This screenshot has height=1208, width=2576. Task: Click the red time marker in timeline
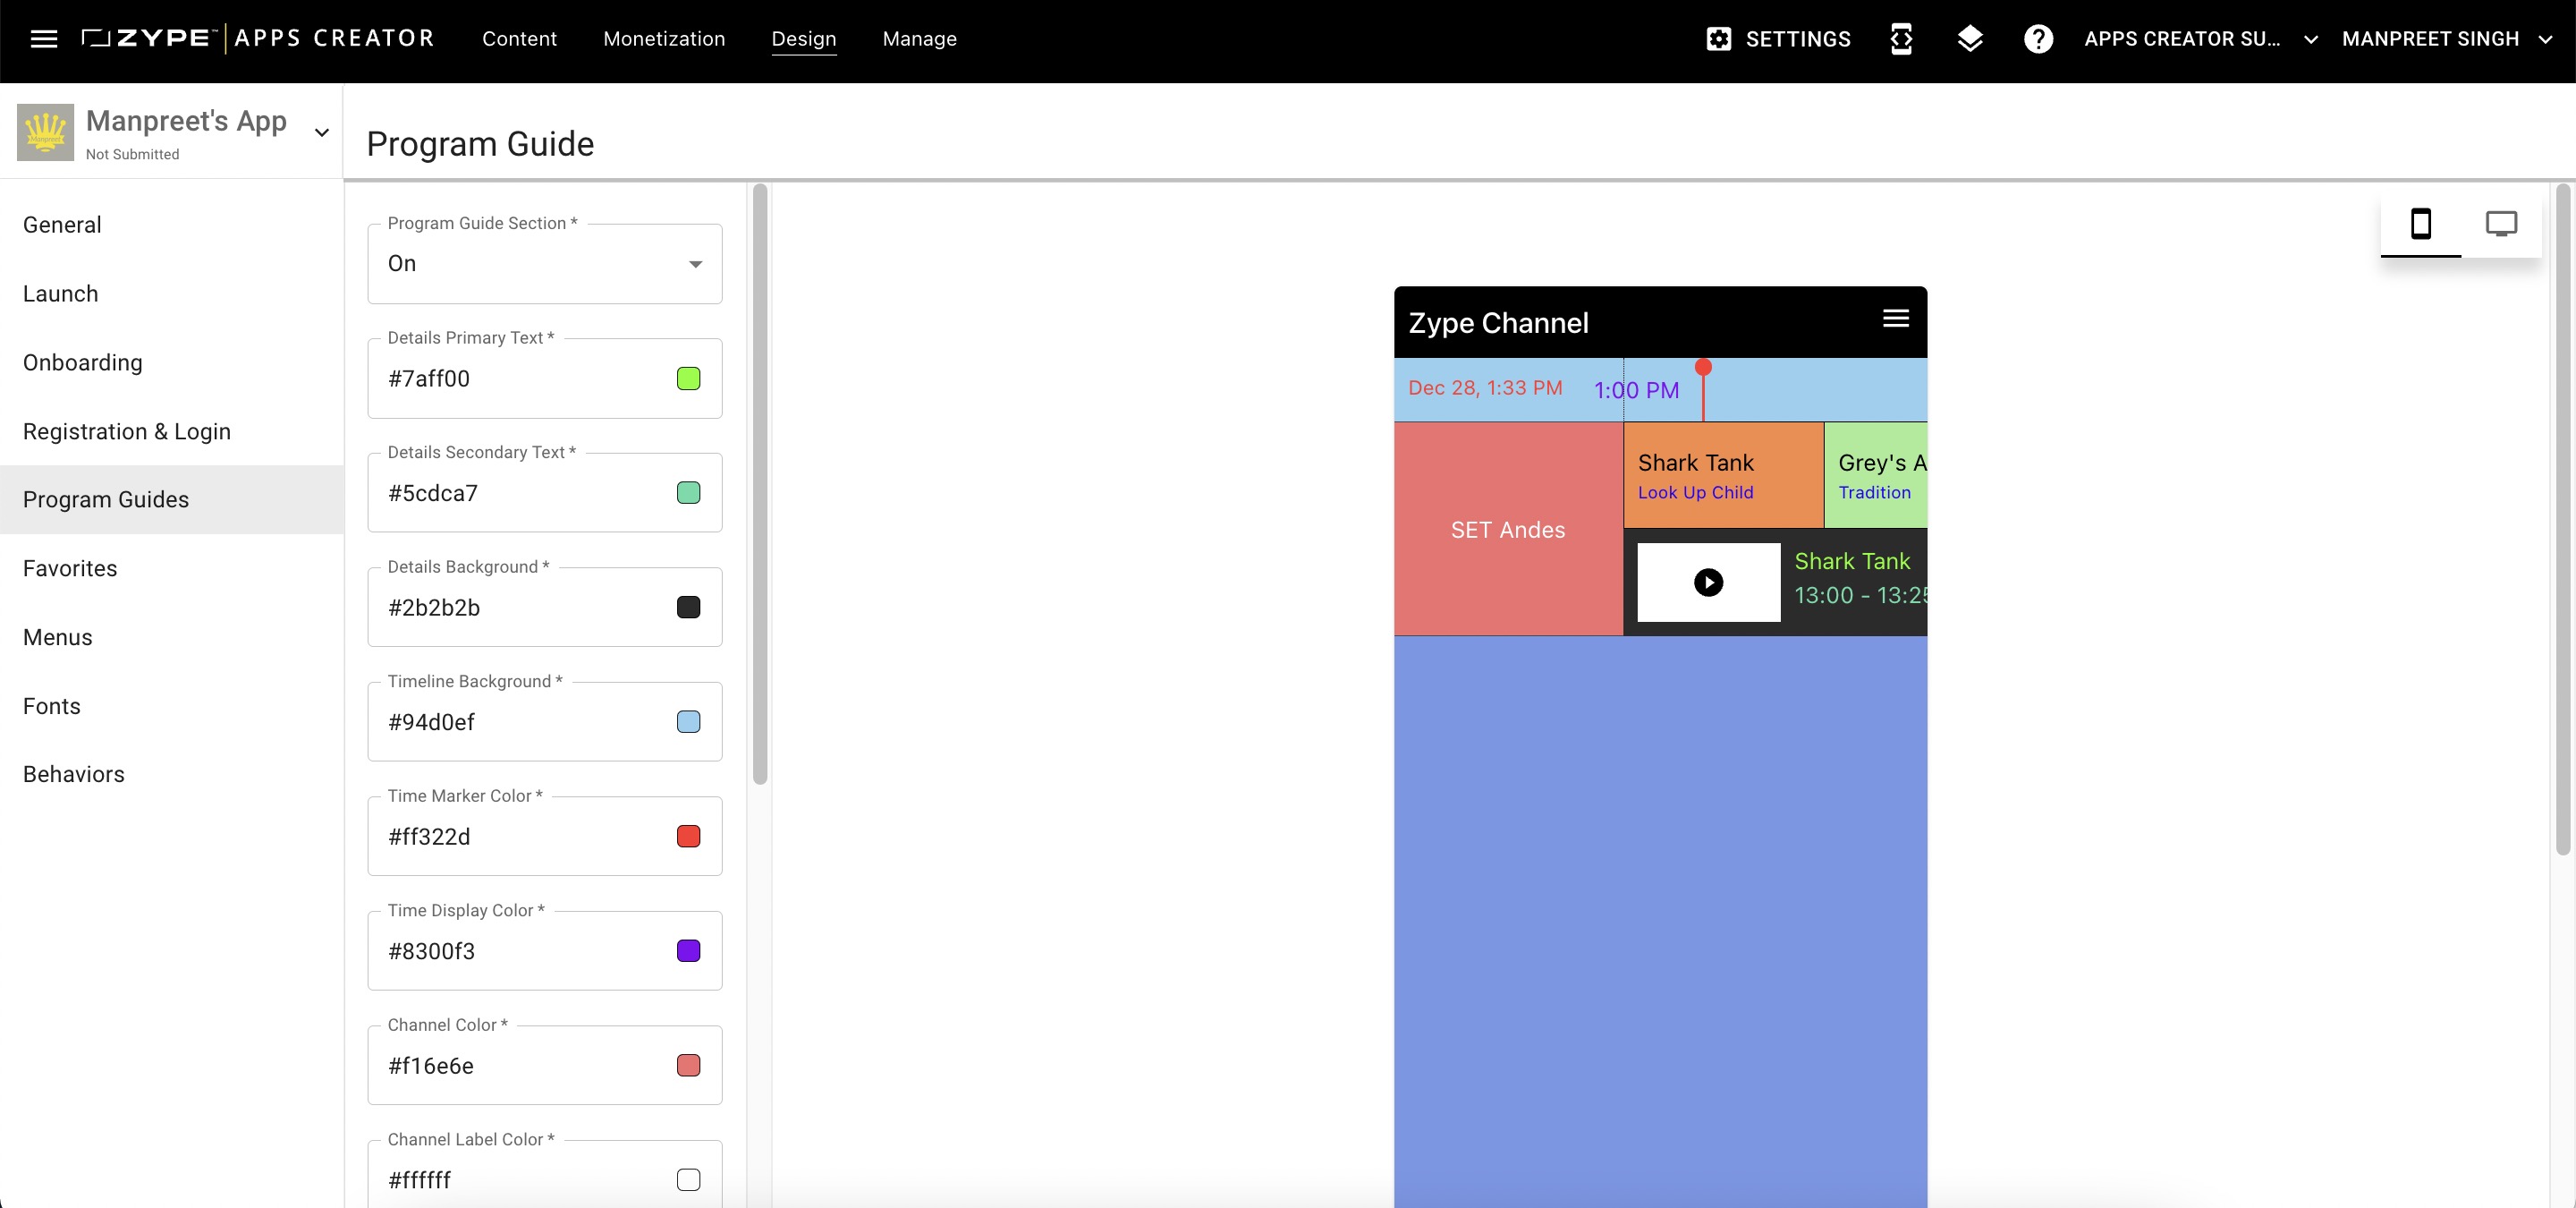pyautogui.click(x=1703, y=389)
